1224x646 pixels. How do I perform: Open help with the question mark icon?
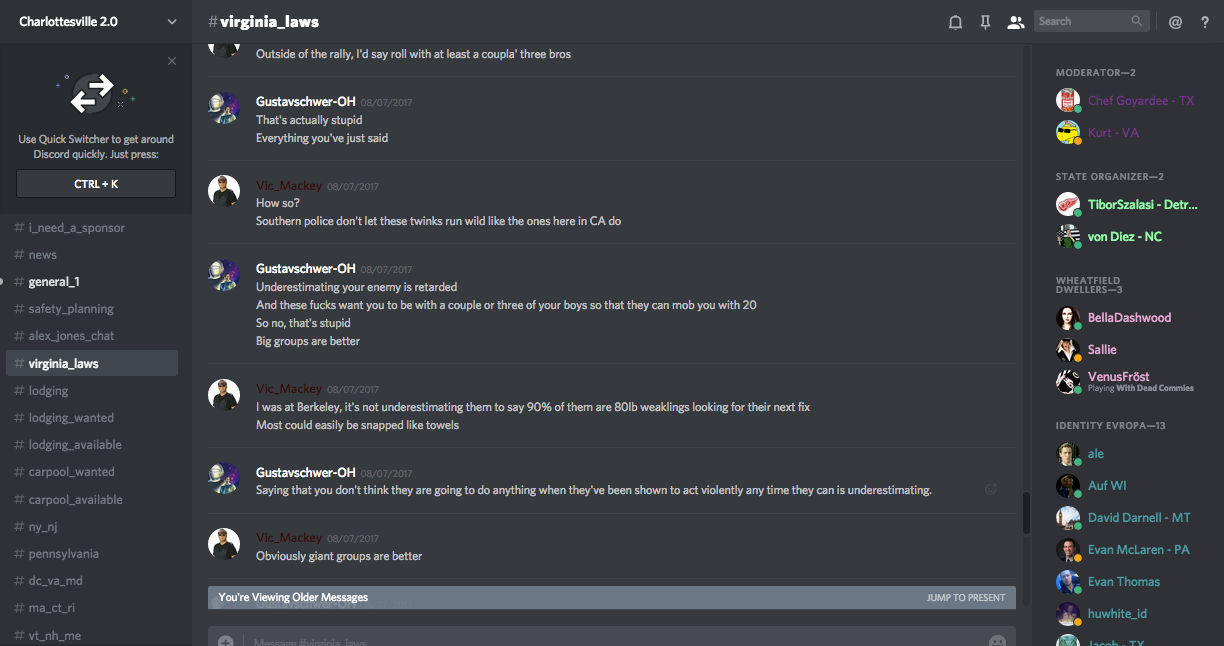point(1205,22)
